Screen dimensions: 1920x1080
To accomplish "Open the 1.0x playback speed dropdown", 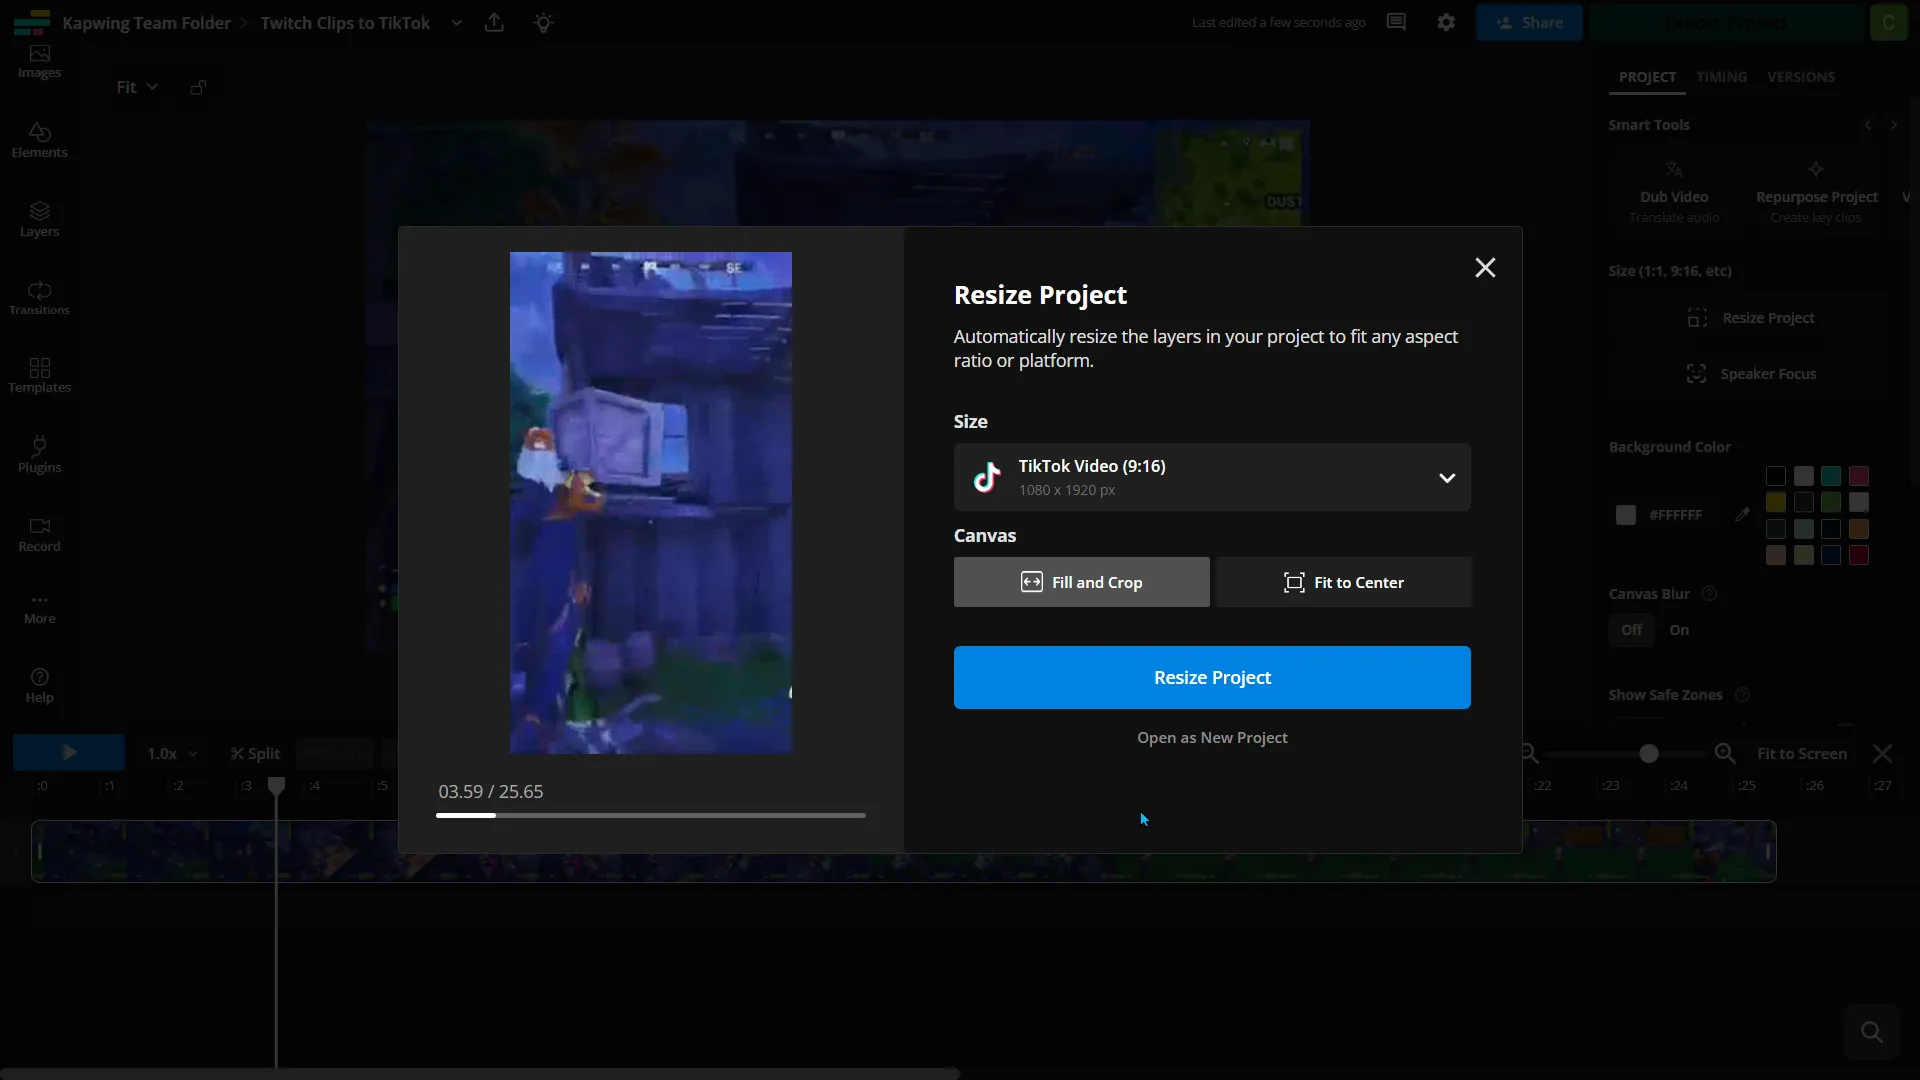I will tap(172, 753).
